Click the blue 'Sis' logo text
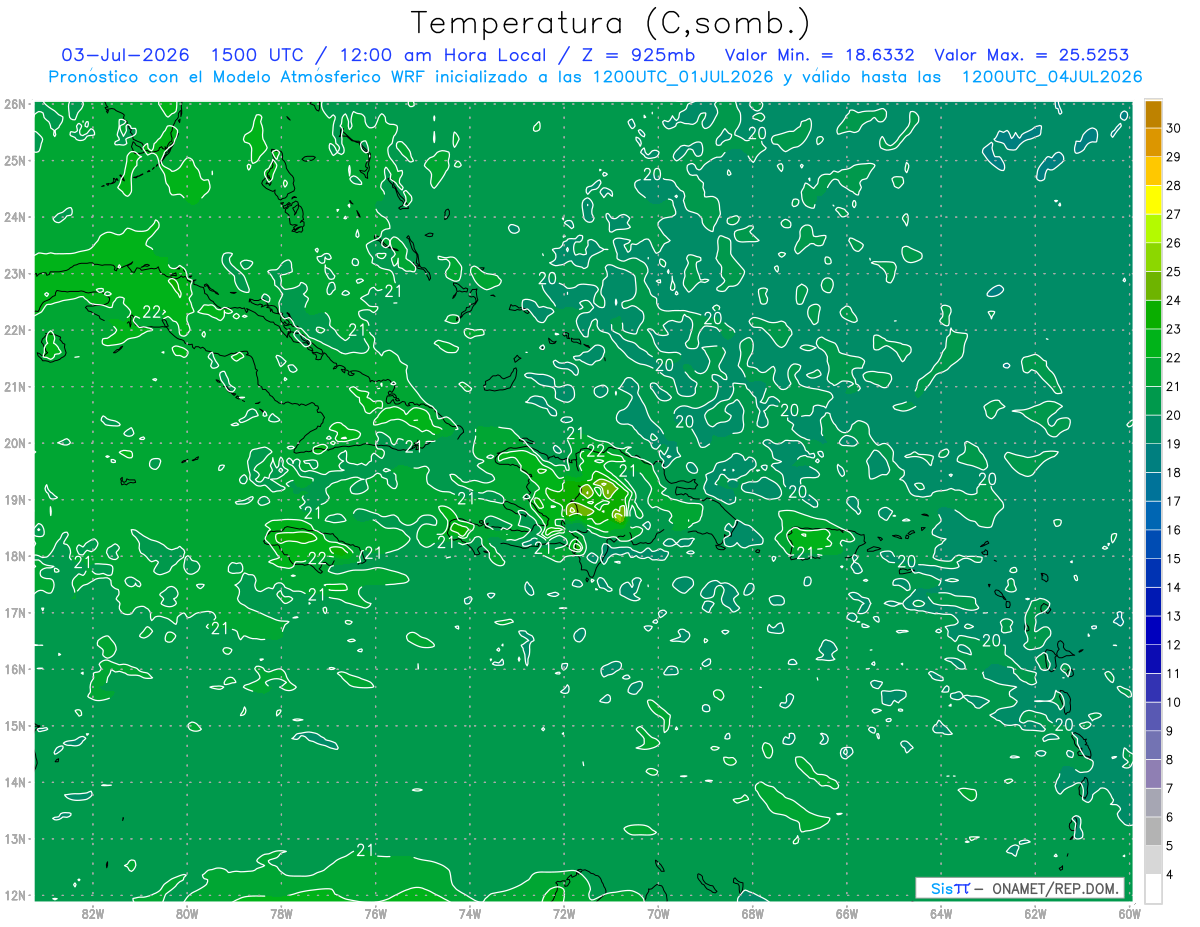This screenshot has height=927, width=1200. 943,888
